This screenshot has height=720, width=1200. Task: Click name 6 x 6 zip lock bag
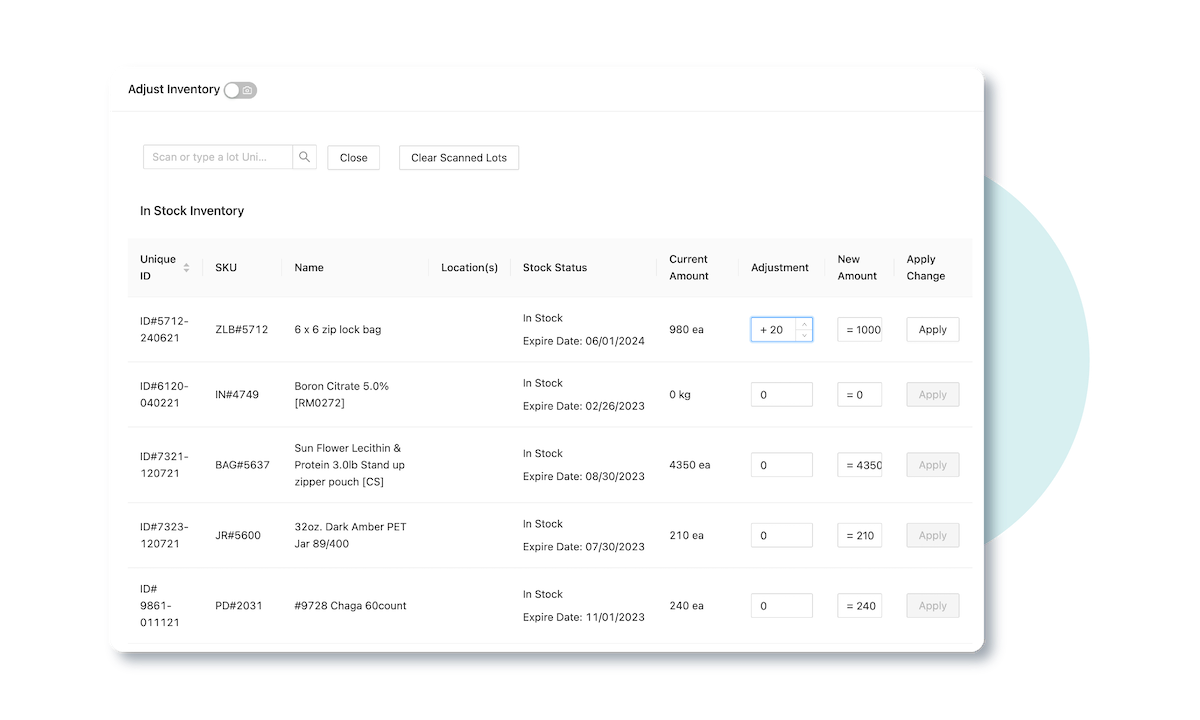pyautogui.click(x=338, y=330)
